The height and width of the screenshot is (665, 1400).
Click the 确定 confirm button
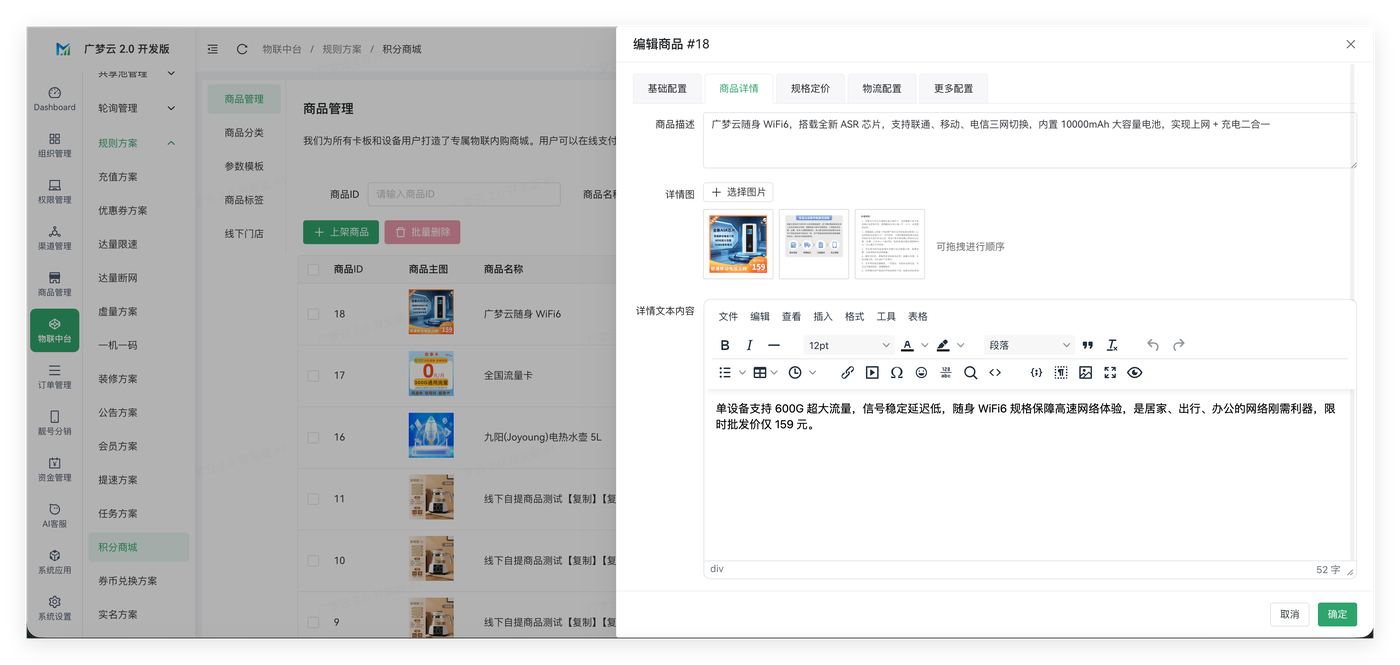[x=1337, y=614]
